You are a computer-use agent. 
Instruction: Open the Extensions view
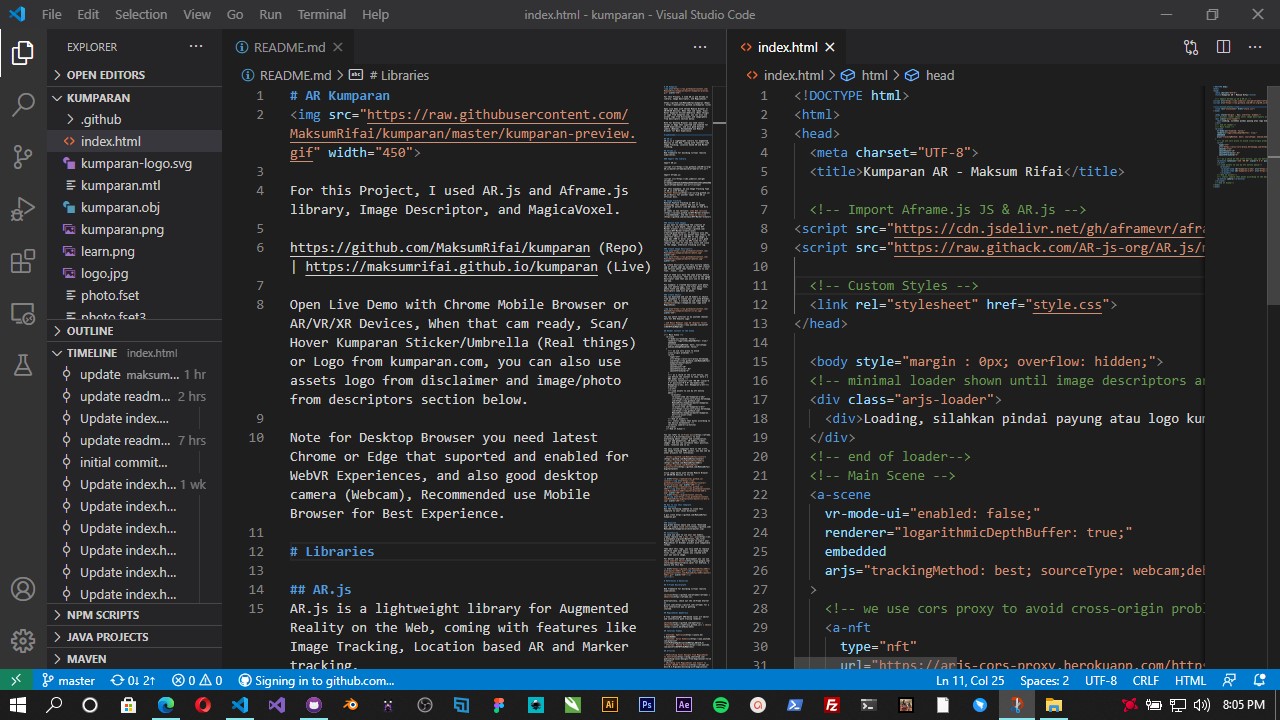23,262
